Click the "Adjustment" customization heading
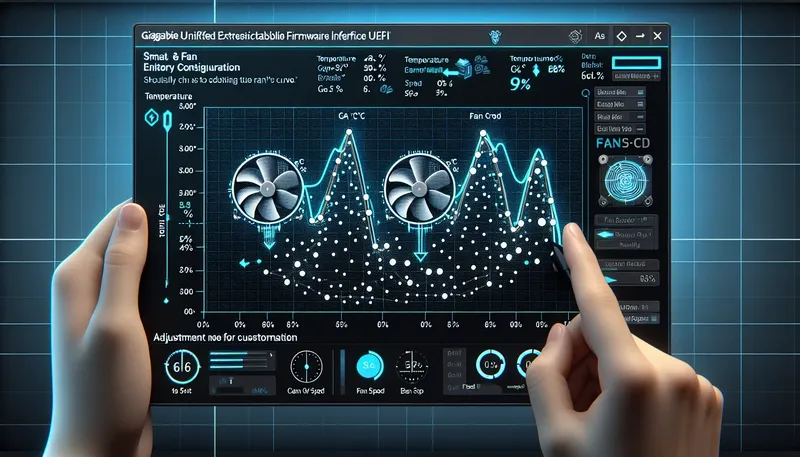800x457 pixels. [x=225, y=338]
